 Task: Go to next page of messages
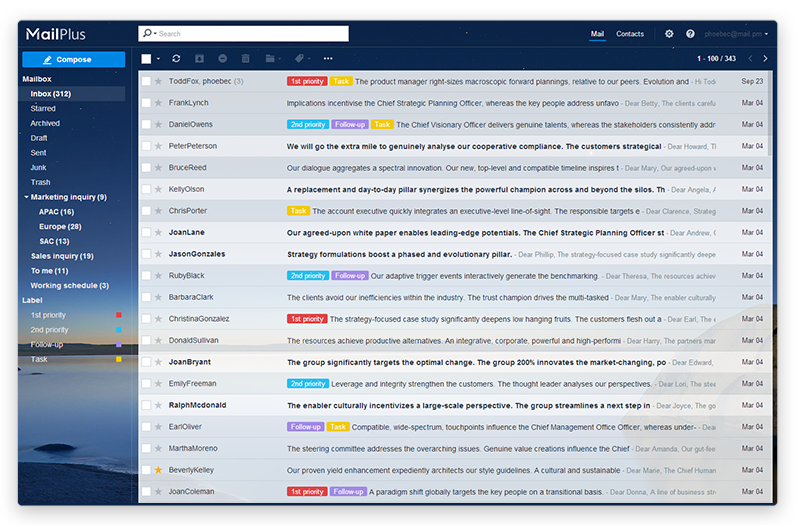click(x=766, y=59)
